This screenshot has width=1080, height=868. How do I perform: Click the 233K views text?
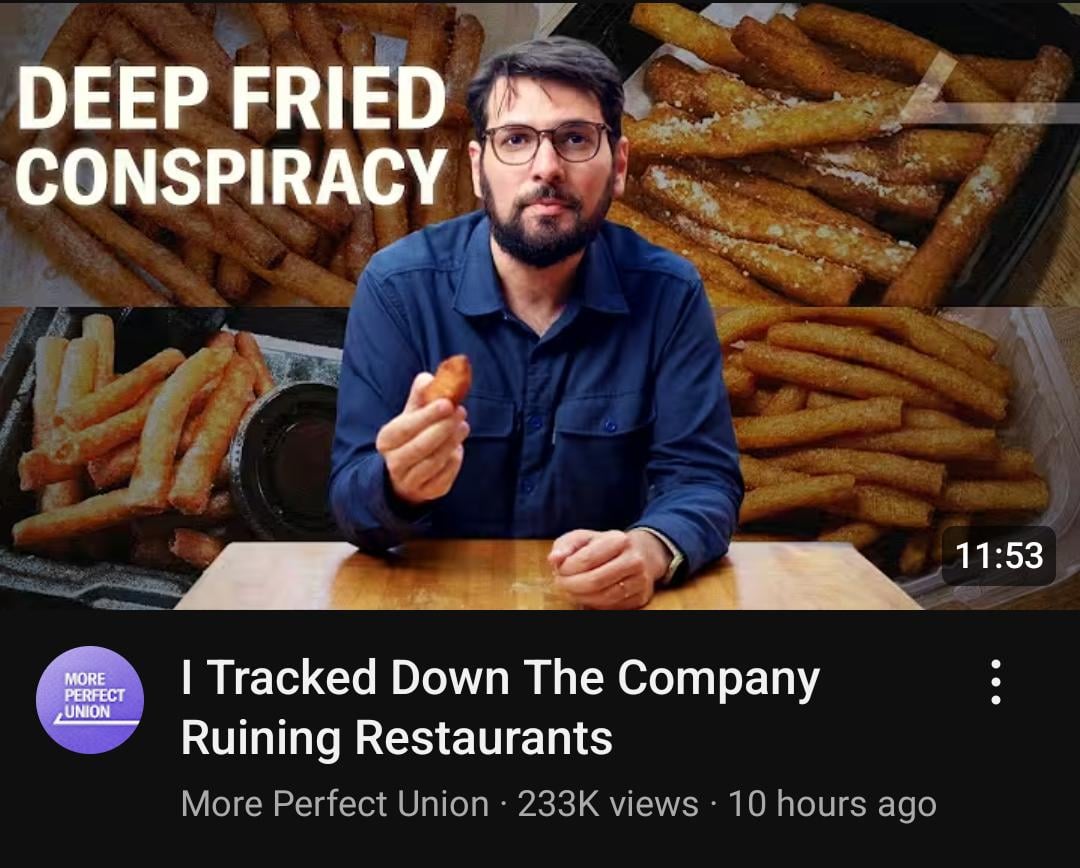point(608,804)
